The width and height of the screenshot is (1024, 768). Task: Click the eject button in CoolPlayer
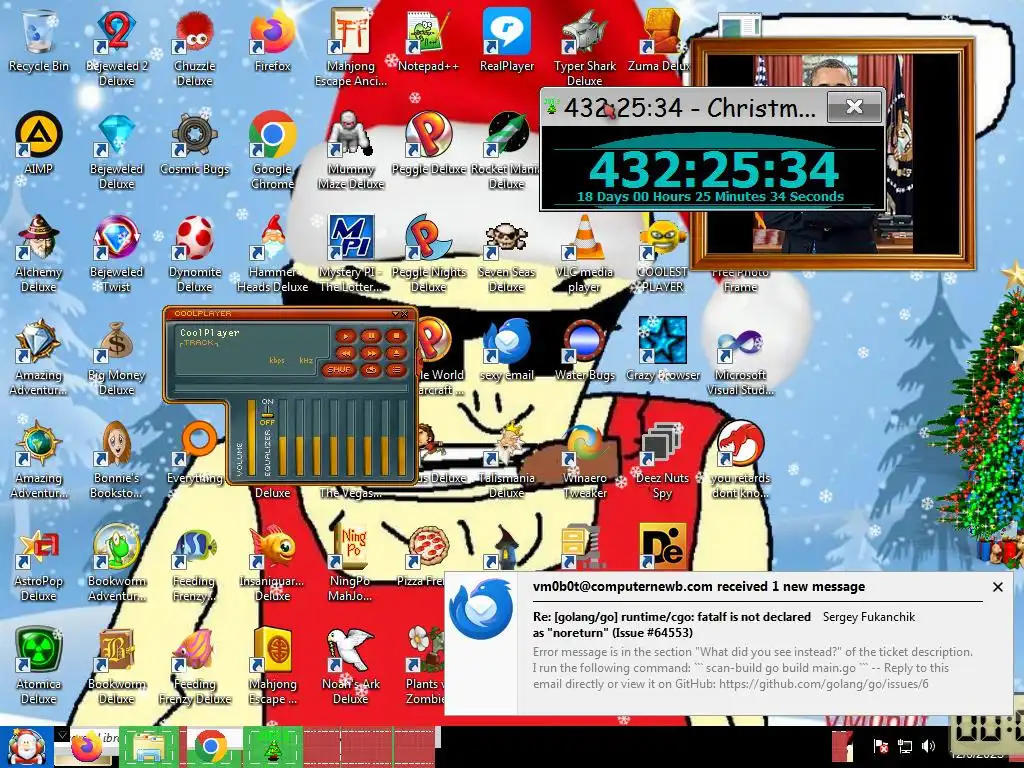click(395, 353)
